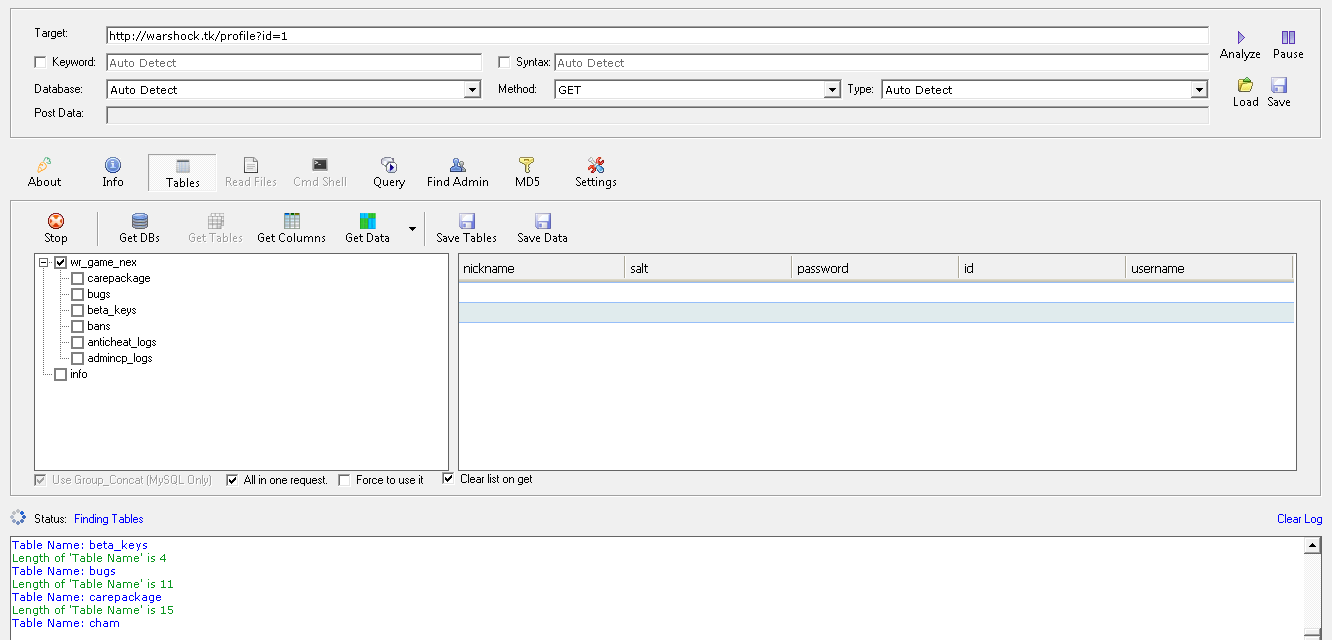Enable the Keyword checkbox
This screenshot has height=640, width=1332.
click(40, 62)
